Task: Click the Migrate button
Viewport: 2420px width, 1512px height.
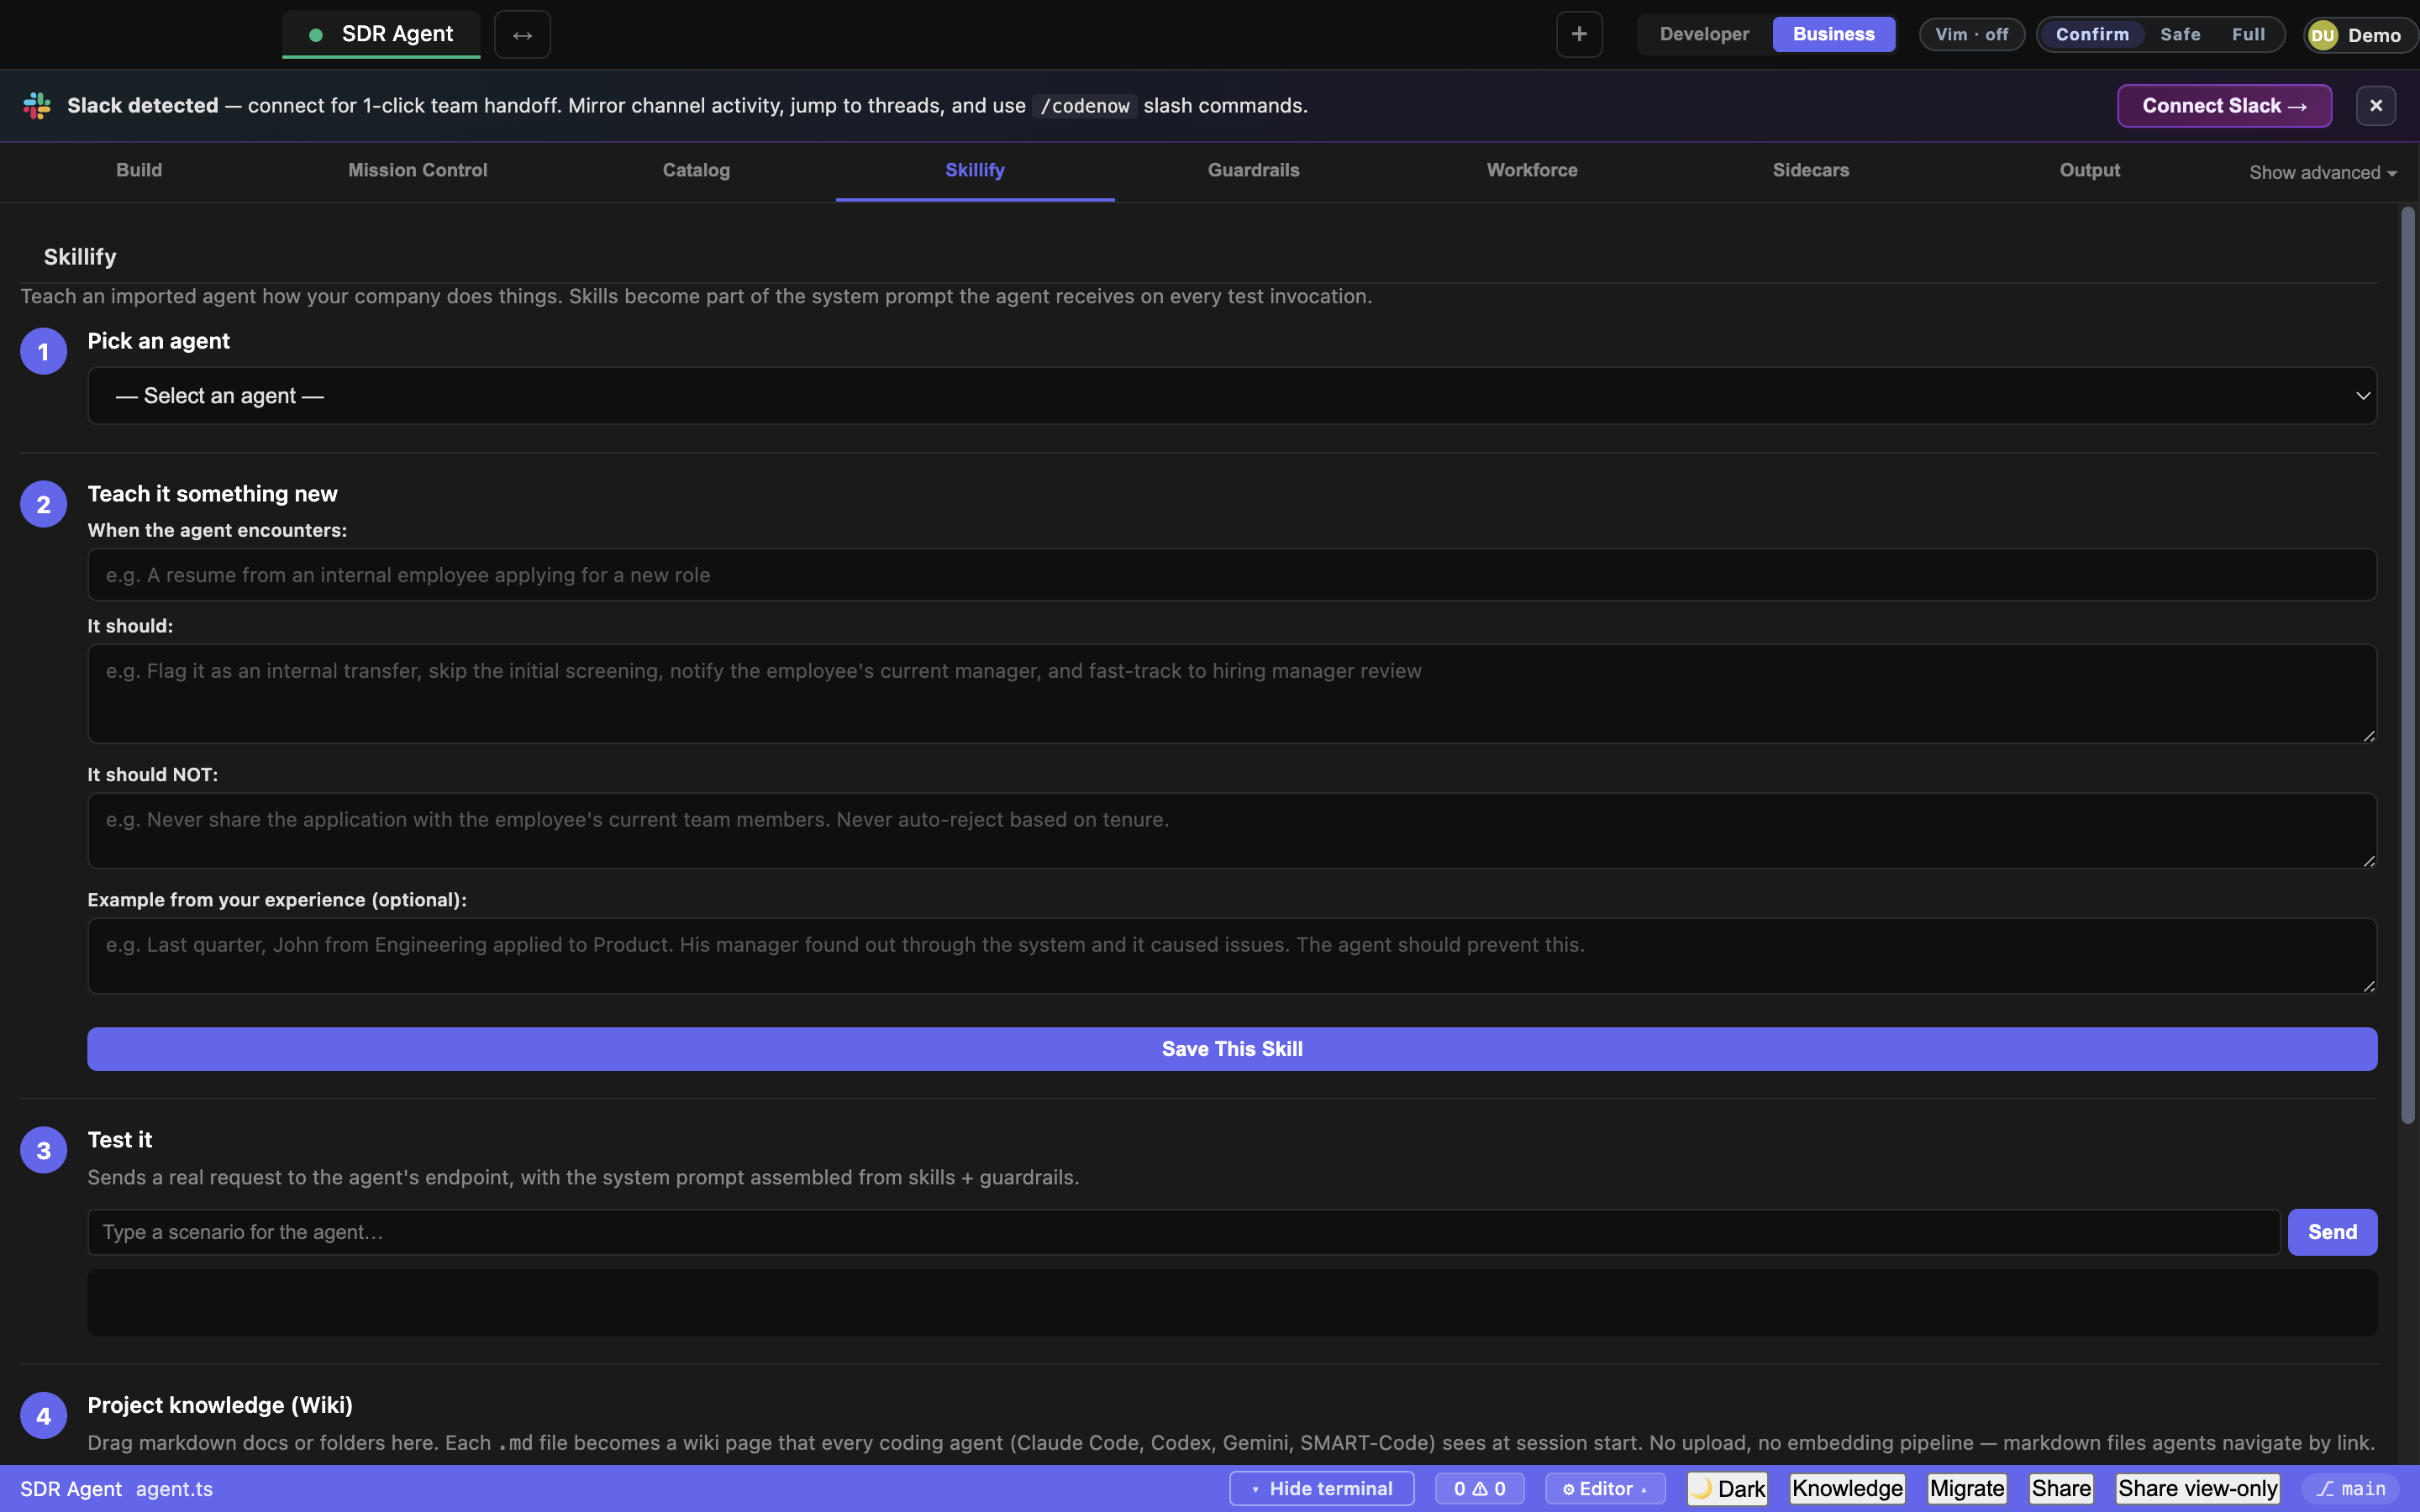Action: click(x=1967, y=1488)
